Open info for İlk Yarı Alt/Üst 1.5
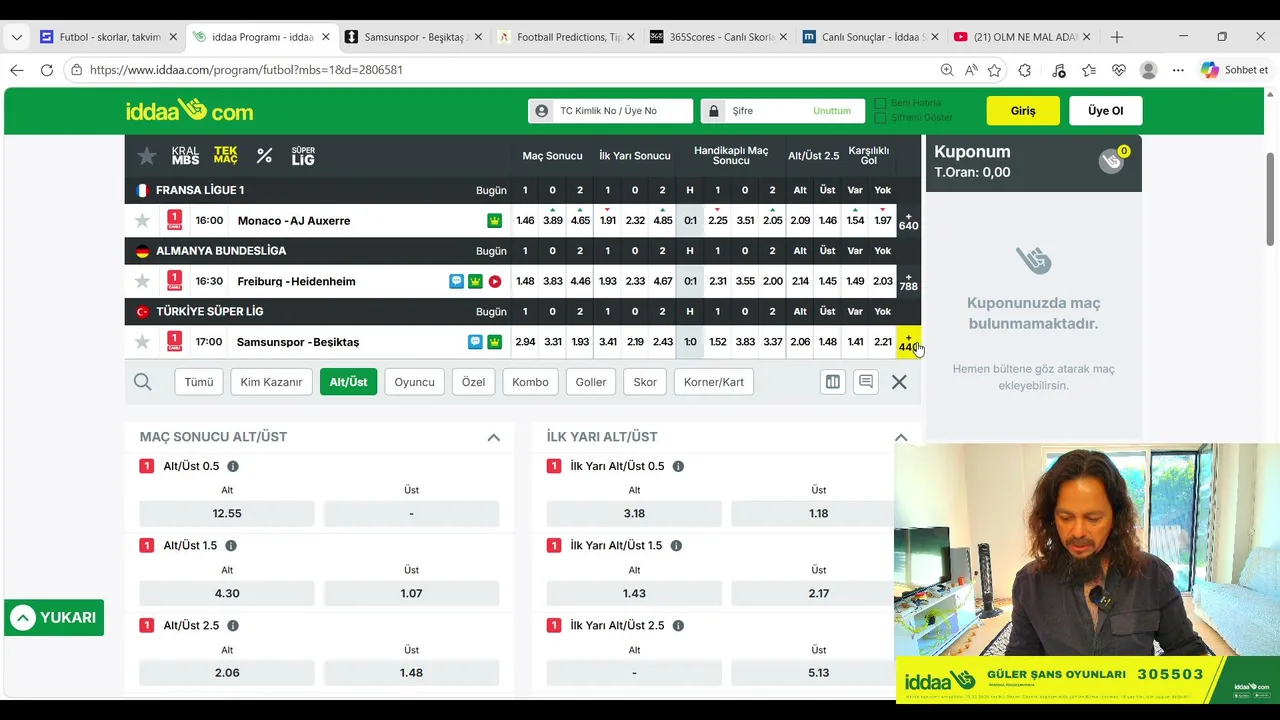The image size is (1280, 720). pos(676,546)
